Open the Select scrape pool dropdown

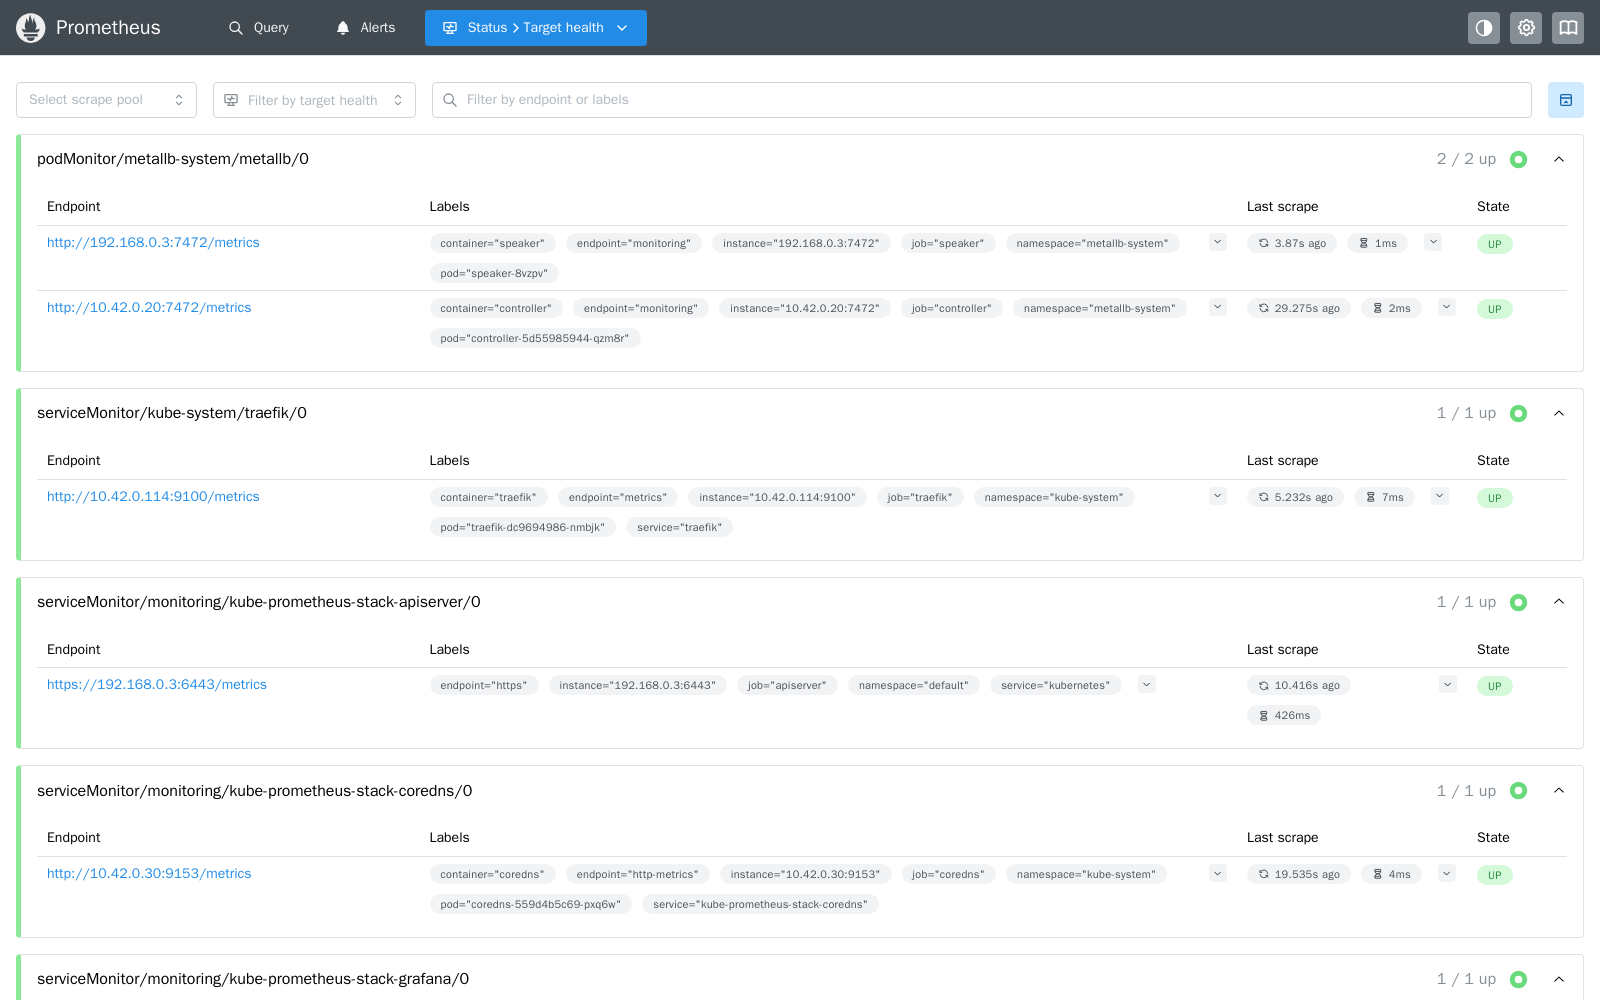tap(106, 100)
